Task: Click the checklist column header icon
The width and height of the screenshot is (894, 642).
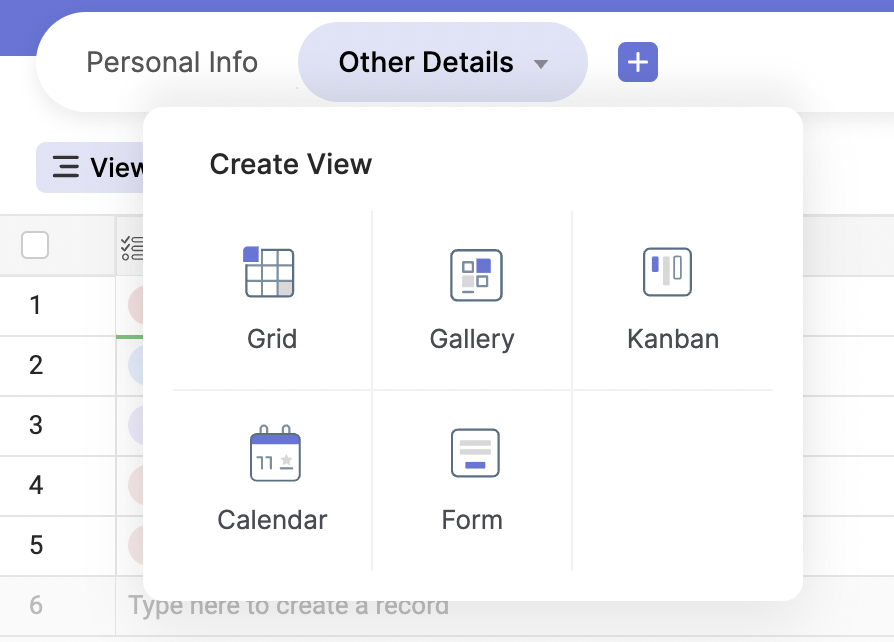Action: 132,247
